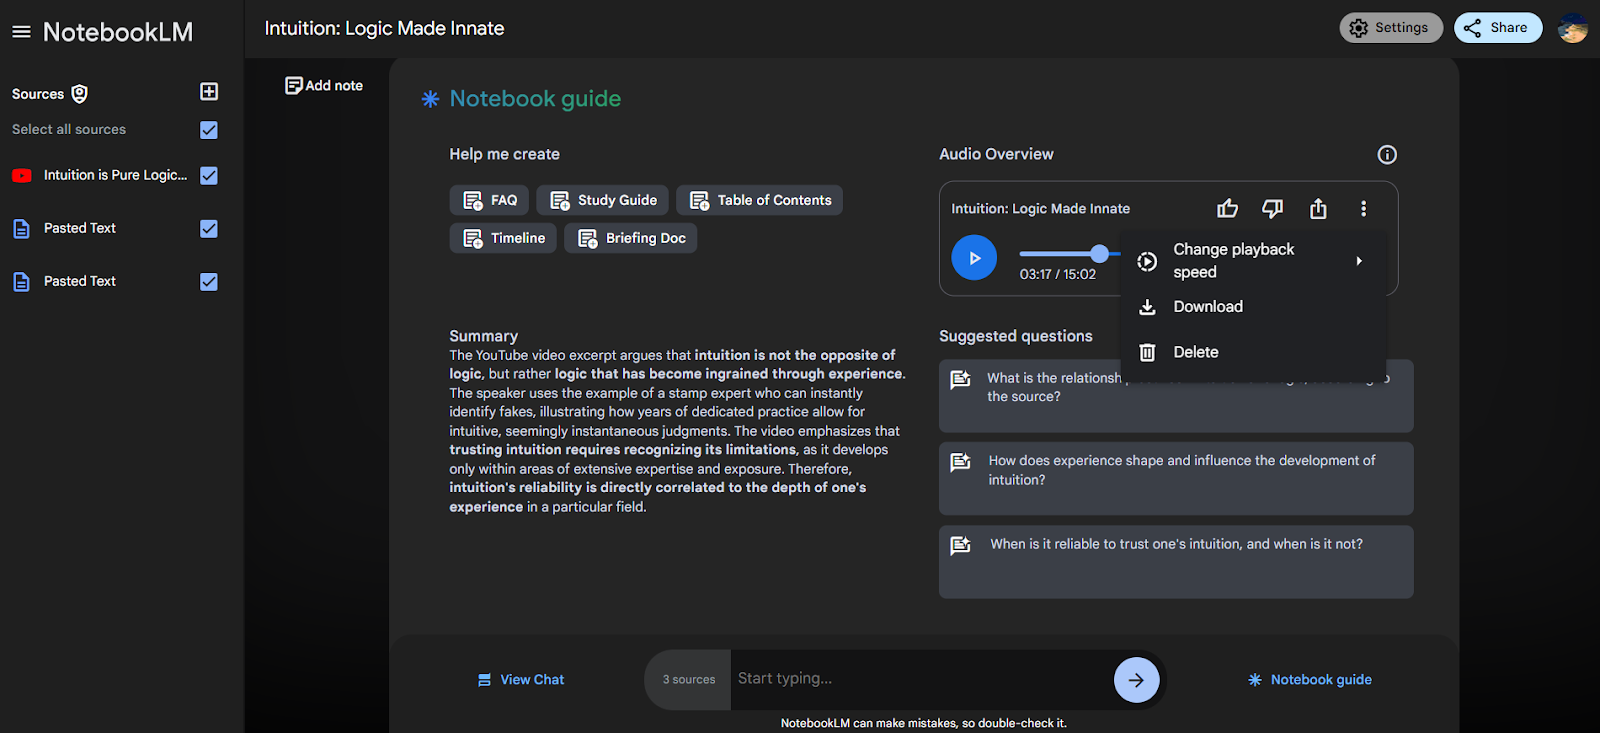Open Audio Overview info icon
The width and height of the screenshot is (1600, 733).
(x=1387, y=154)
